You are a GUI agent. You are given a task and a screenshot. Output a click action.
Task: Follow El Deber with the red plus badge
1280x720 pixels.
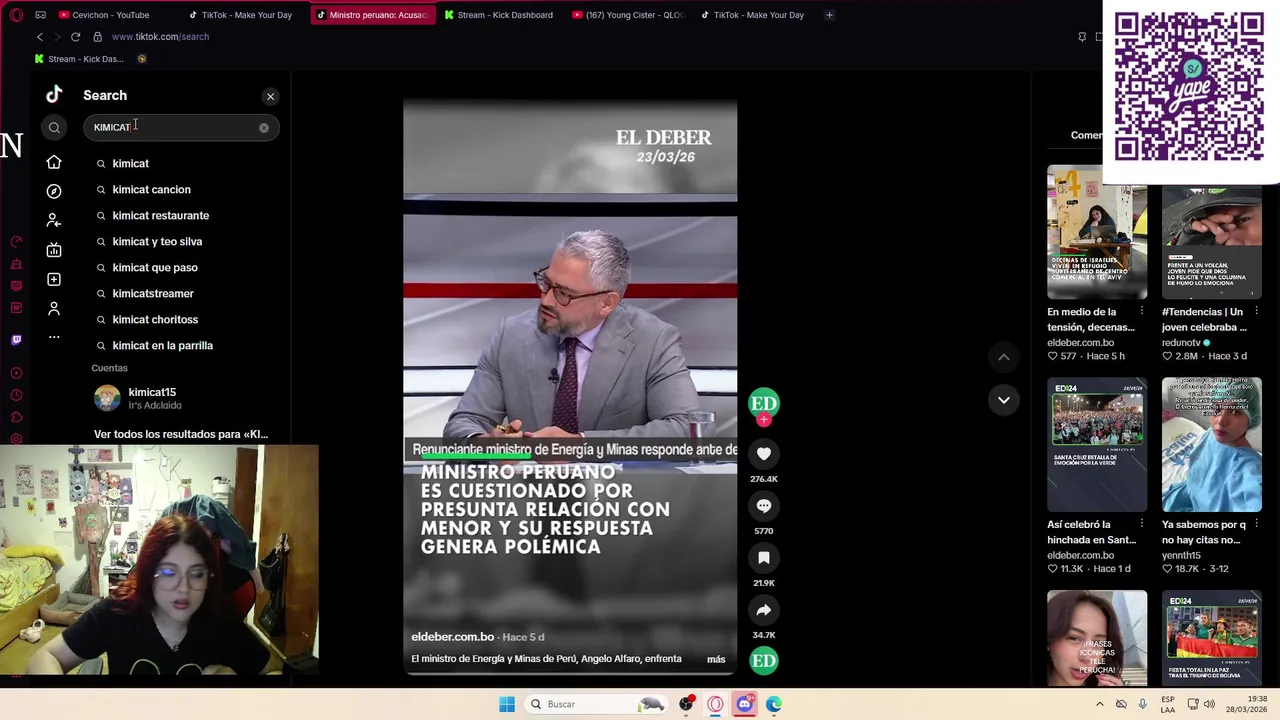[x=764, y=421]
